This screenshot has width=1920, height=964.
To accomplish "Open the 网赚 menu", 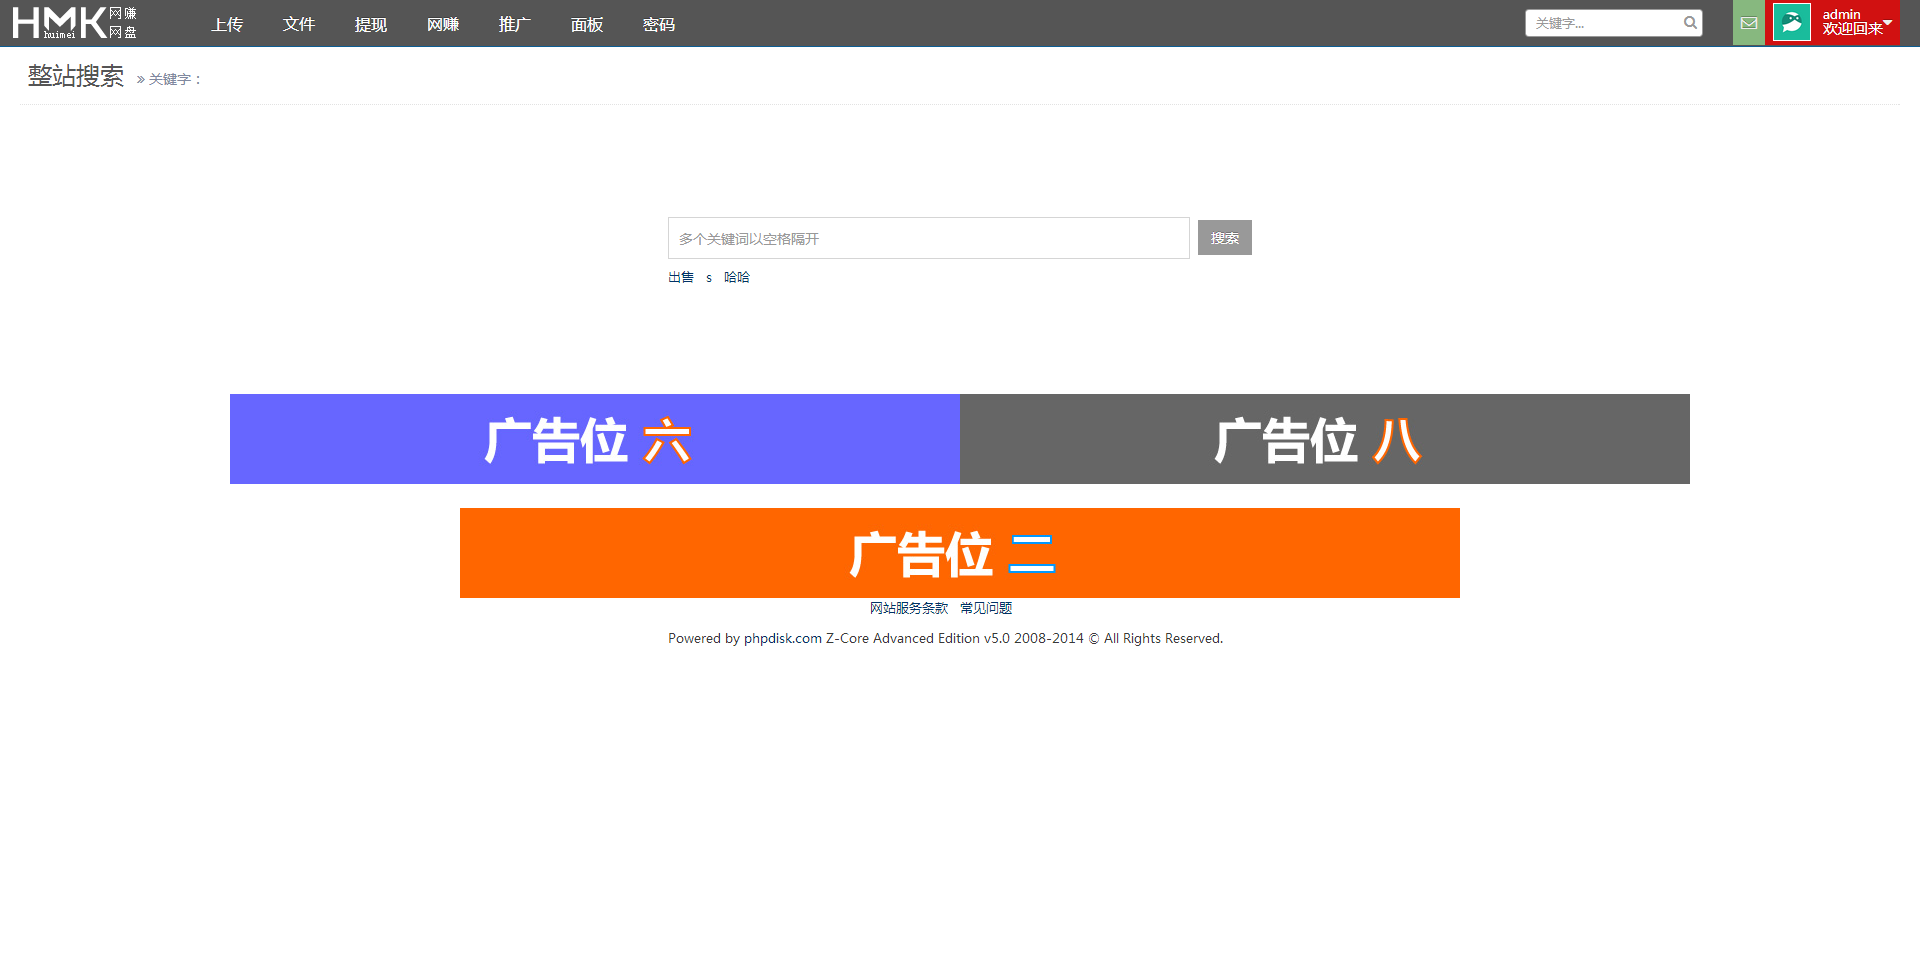I will pyautogui.click(x=443, y=24).
